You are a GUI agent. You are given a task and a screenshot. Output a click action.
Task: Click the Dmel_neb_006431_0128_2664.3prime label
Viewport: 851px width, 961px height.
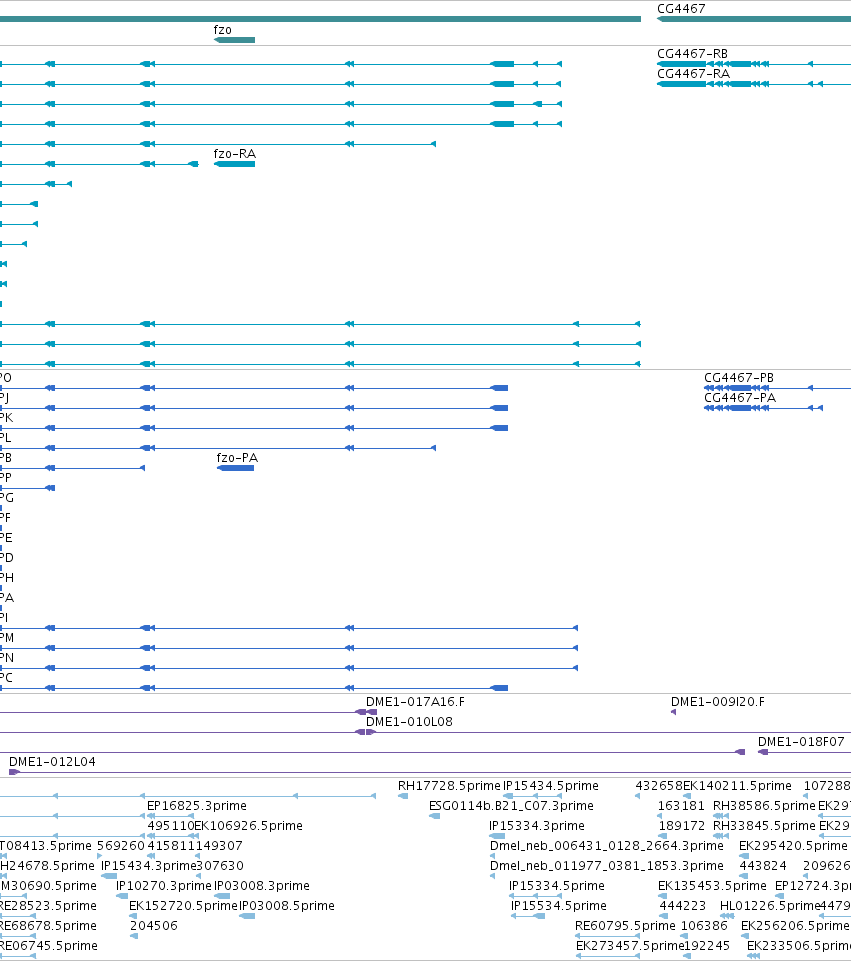(x=607, y=846)
